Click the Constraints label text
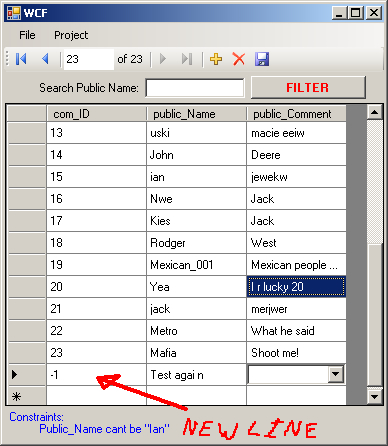The image size is (388, 446). click(36, 417)
